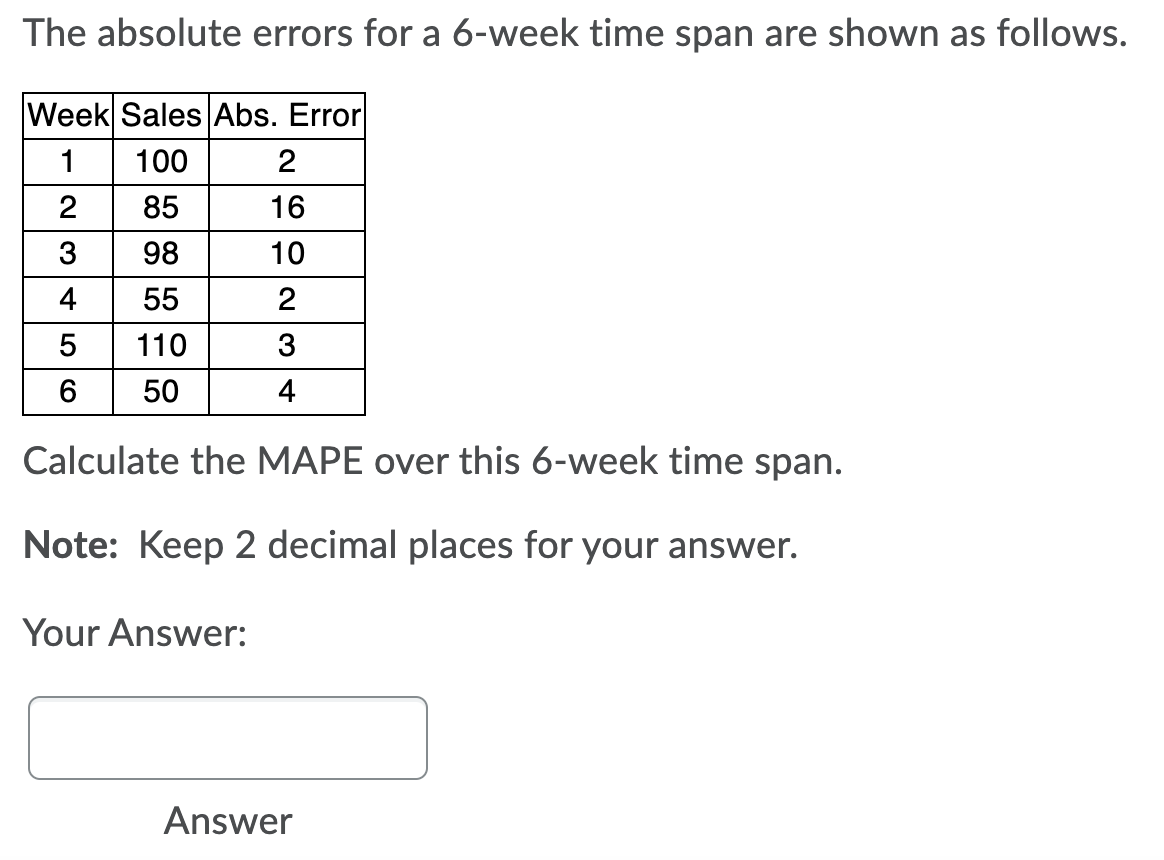Click the Sales column header
This screenshot has width=1164, height=860.
(159, 115)
